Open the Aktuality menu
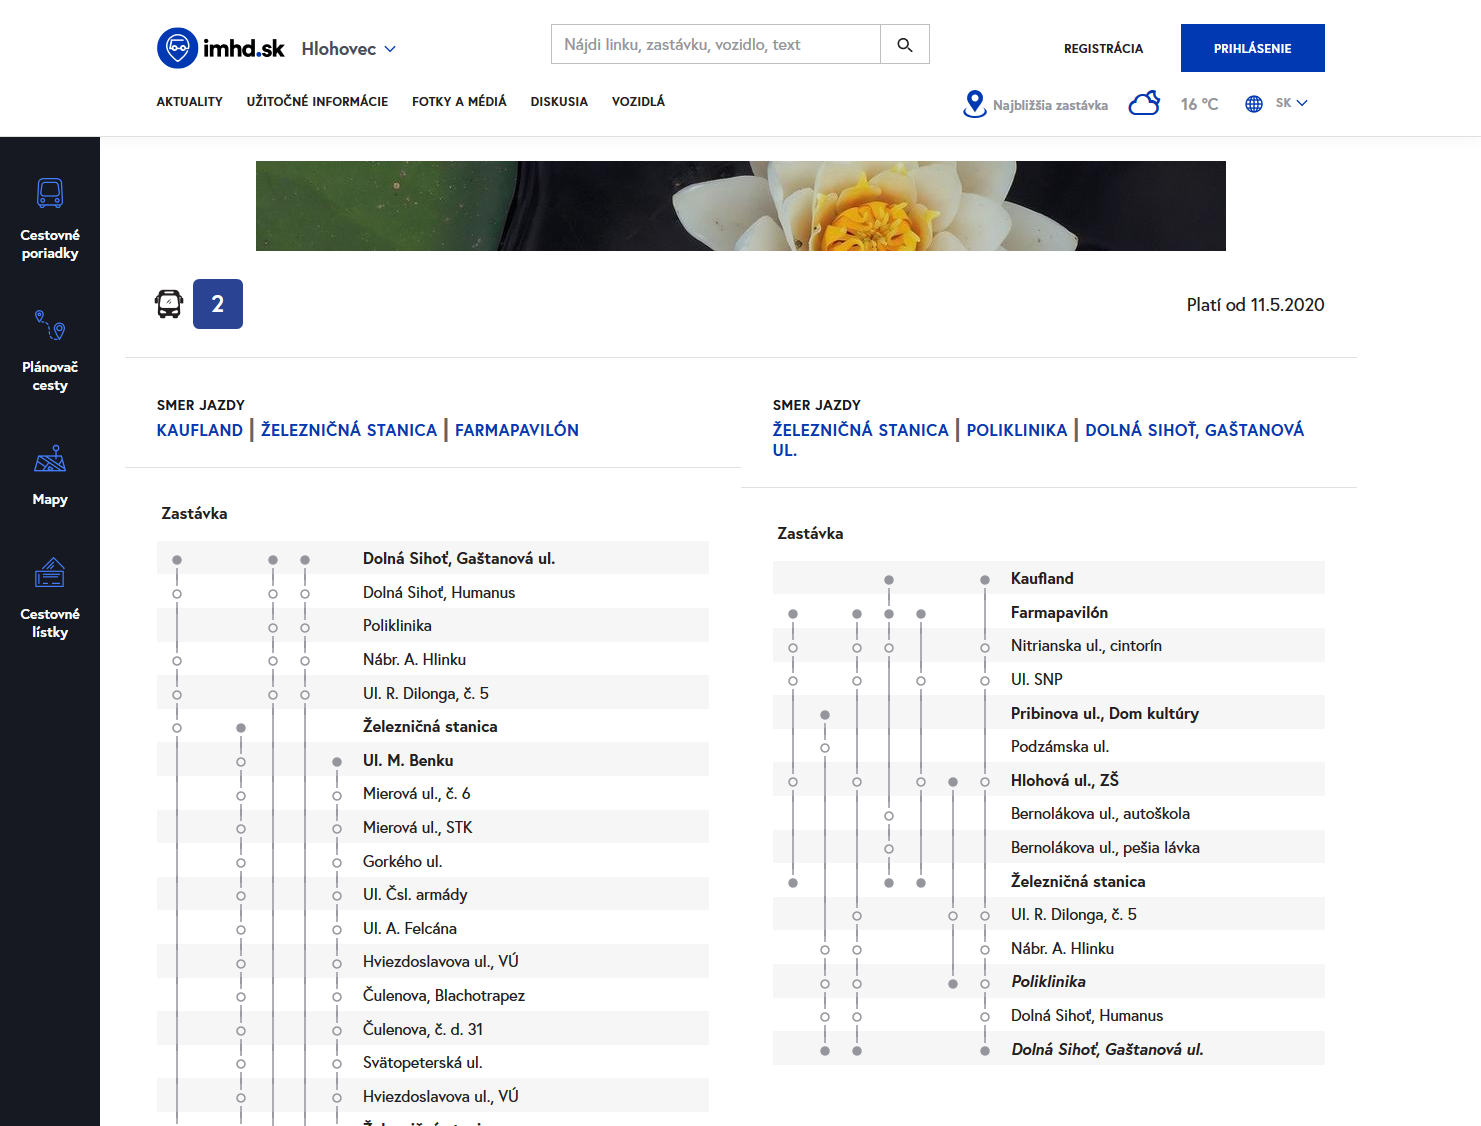1481x1126 pixels. (x=189, y=102)
